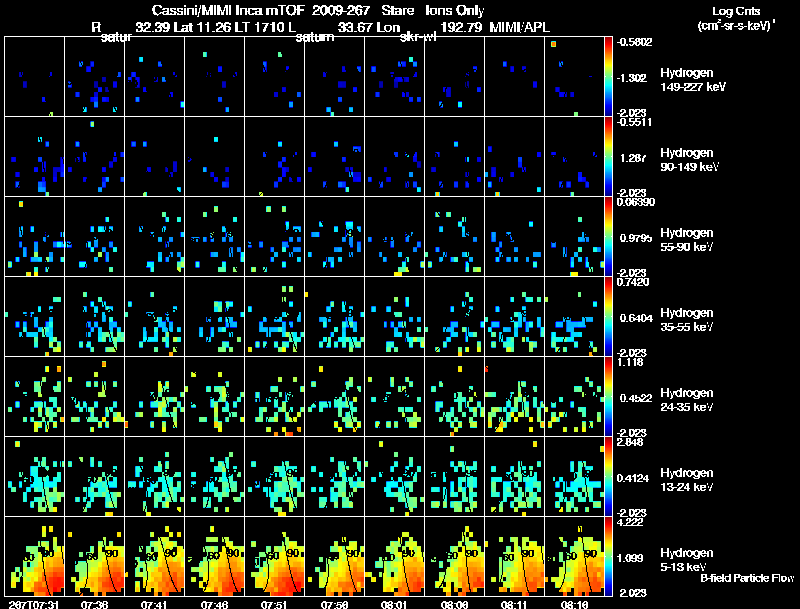Screen dimensions: 800x609
Task: Click the 267T07:31 time axis label
Action: click(33, 604)
